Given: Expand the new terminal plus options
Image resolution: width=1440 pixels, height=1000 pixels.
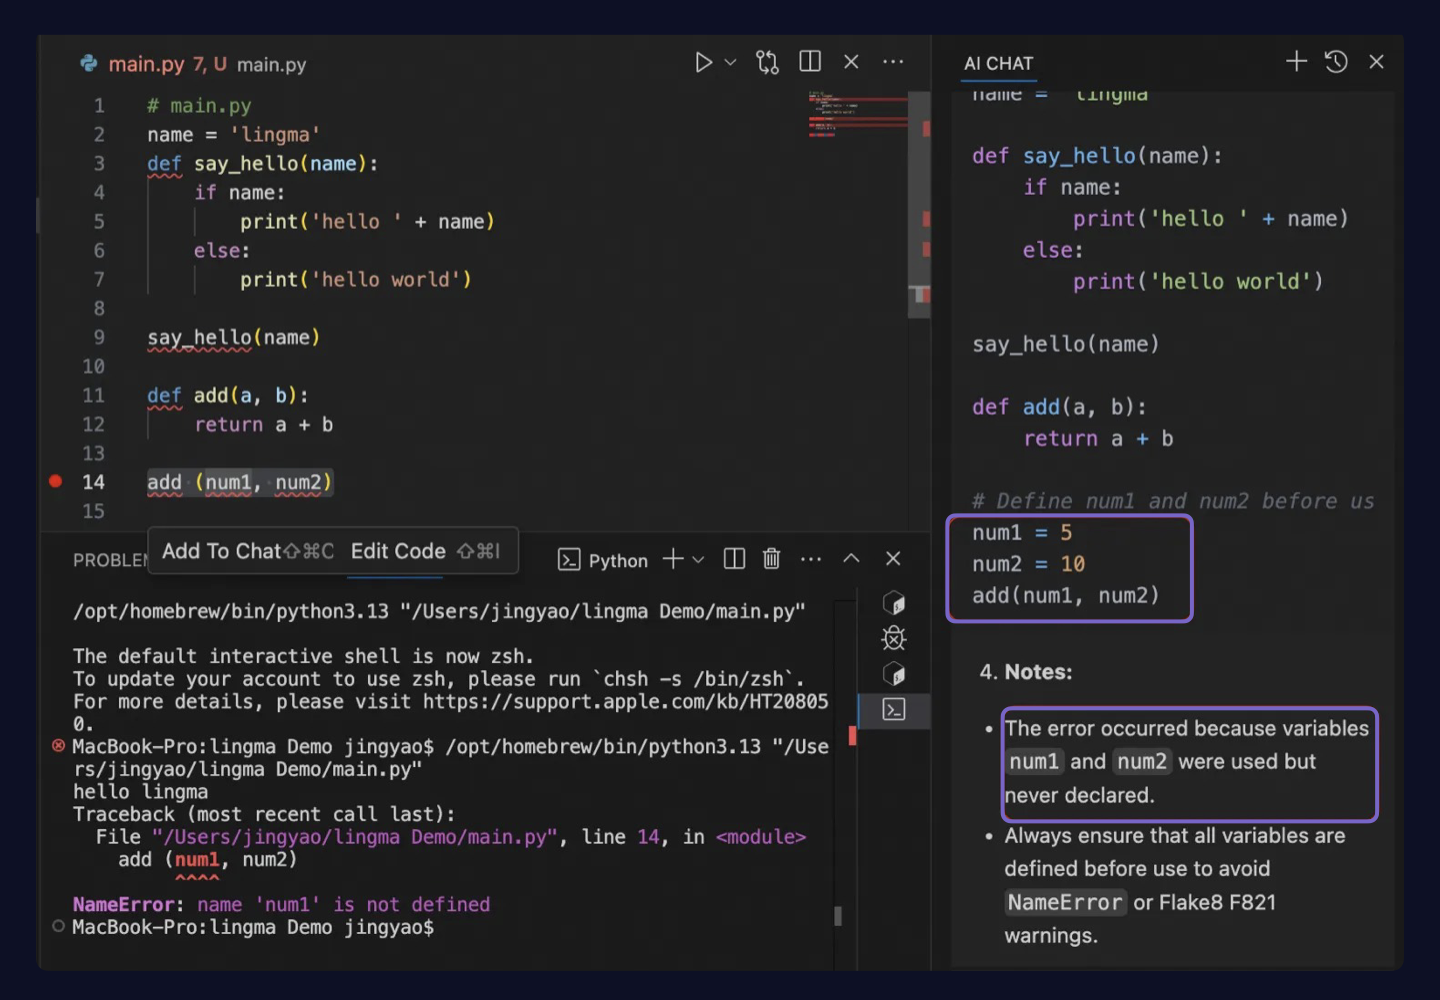Looking at the screenshot, I should (x=675, y=559).
